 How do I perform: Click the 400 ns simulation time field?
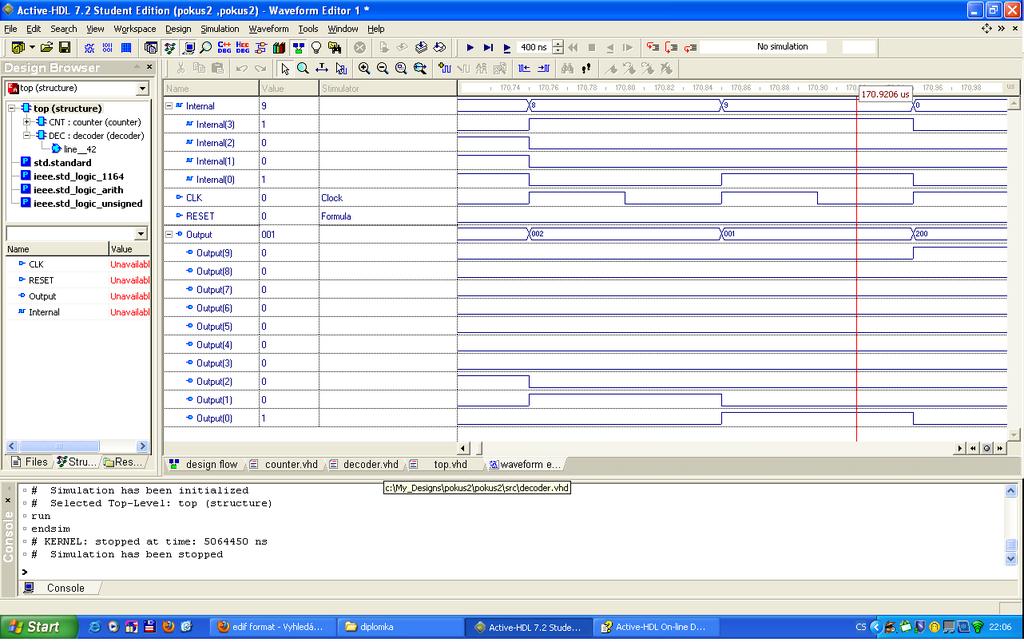click(x=534, y=47)
